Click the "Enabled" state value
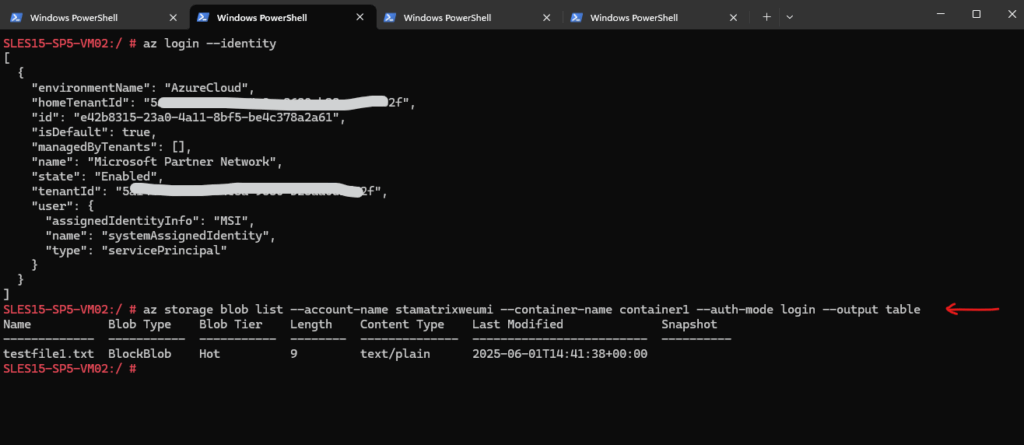 (x=126, y=177)
